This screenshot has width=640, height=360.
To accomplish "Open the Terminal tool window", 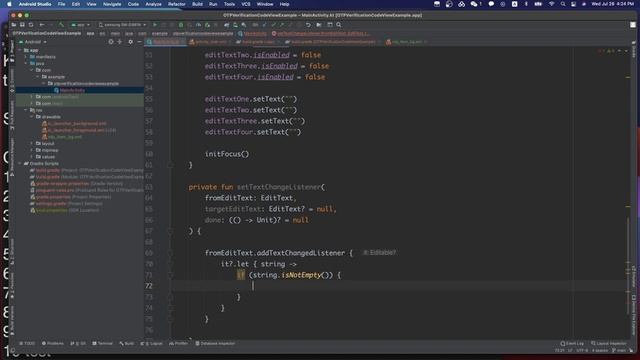I will pyautogui.click(x=102, y=344).
